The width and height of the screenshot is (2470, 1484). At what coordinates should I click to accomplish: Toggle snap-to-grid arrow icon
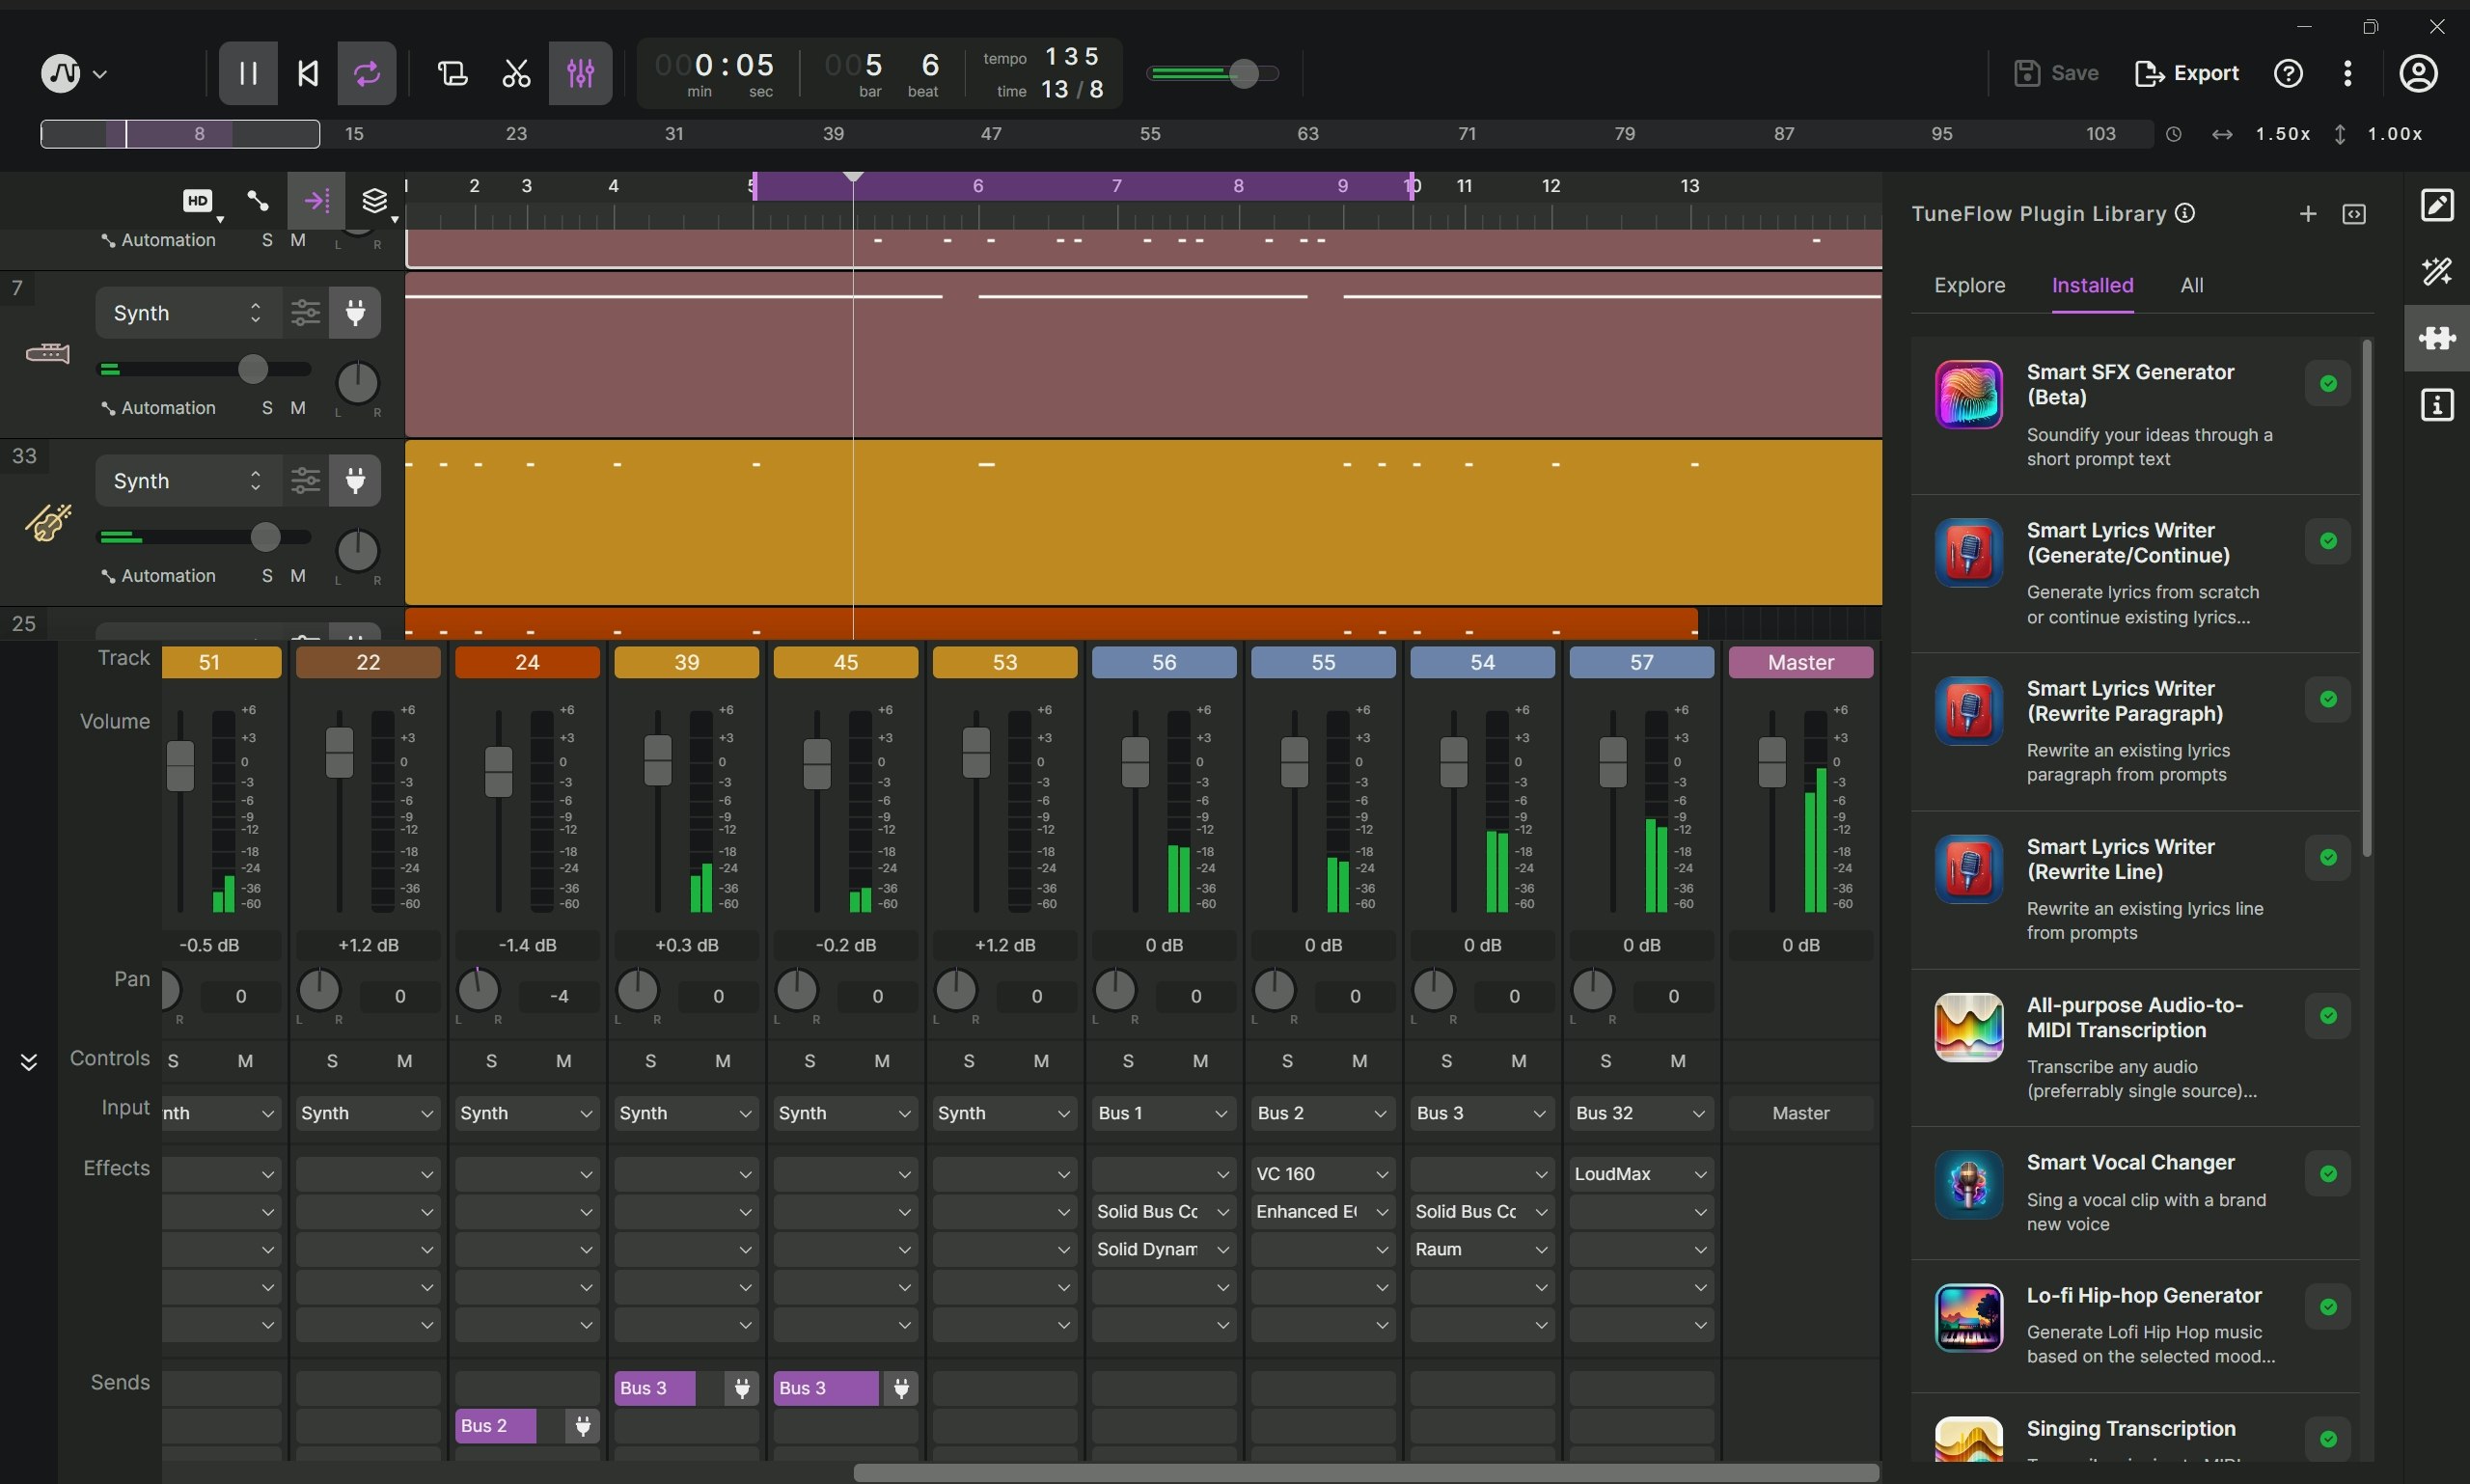click(316, 201)
